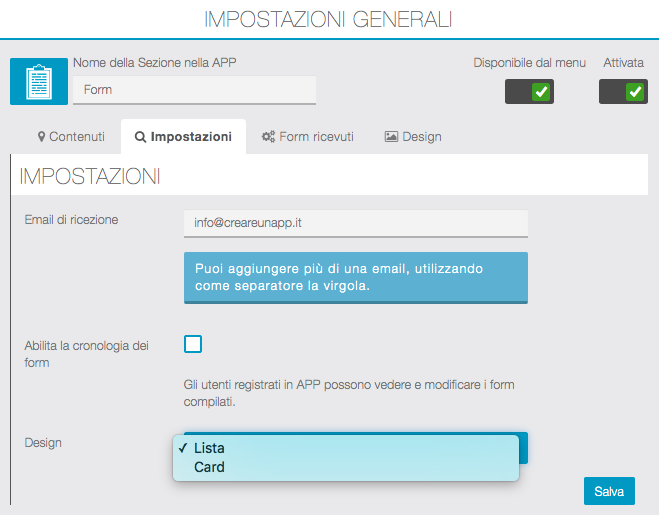Click the map pin icon beside Contenuti
The height and width of the screenshot is (515, 659).
42,137
